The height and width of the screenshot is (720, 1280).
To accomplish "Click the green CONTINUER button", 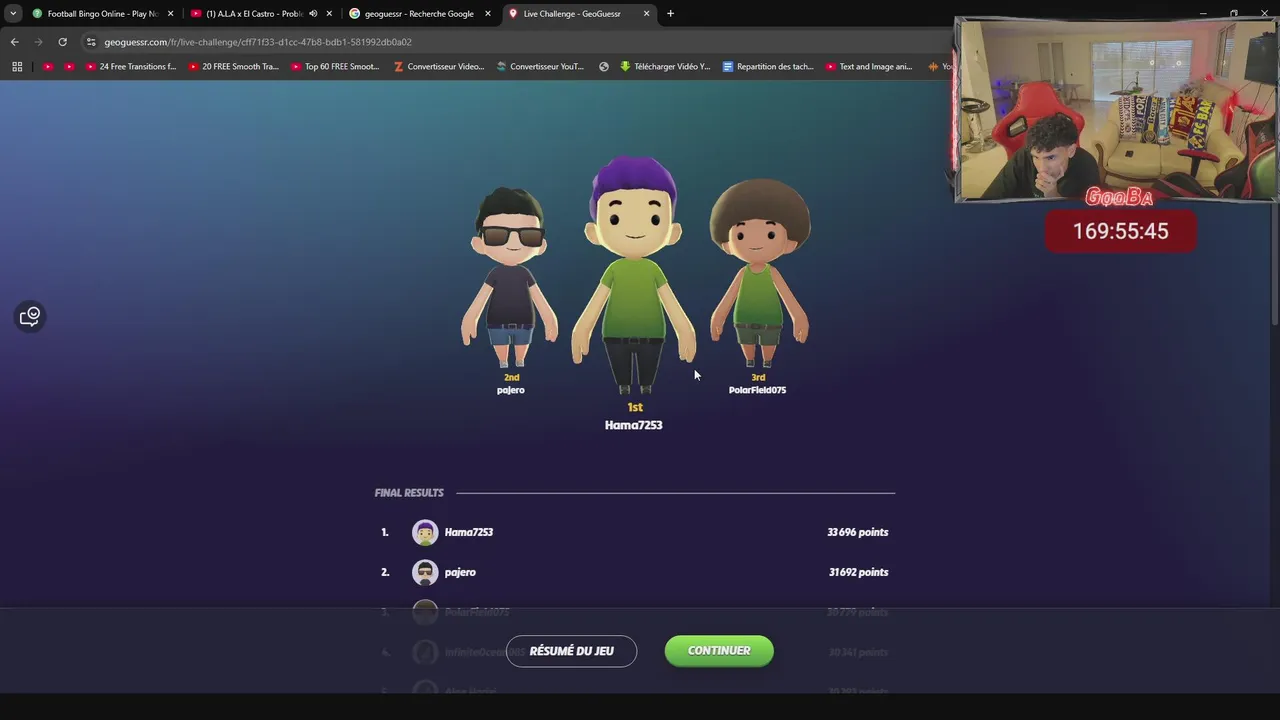I will pyautogui.click(x=719, y=651).
